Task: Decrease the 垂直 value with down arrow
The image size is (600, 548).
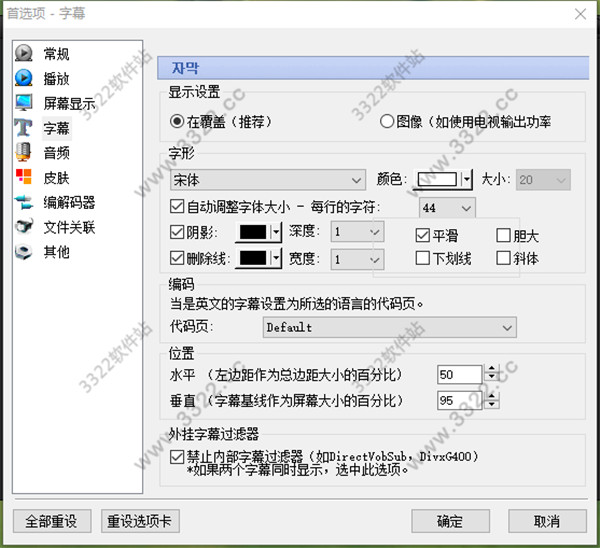Action: click(492, 404)
